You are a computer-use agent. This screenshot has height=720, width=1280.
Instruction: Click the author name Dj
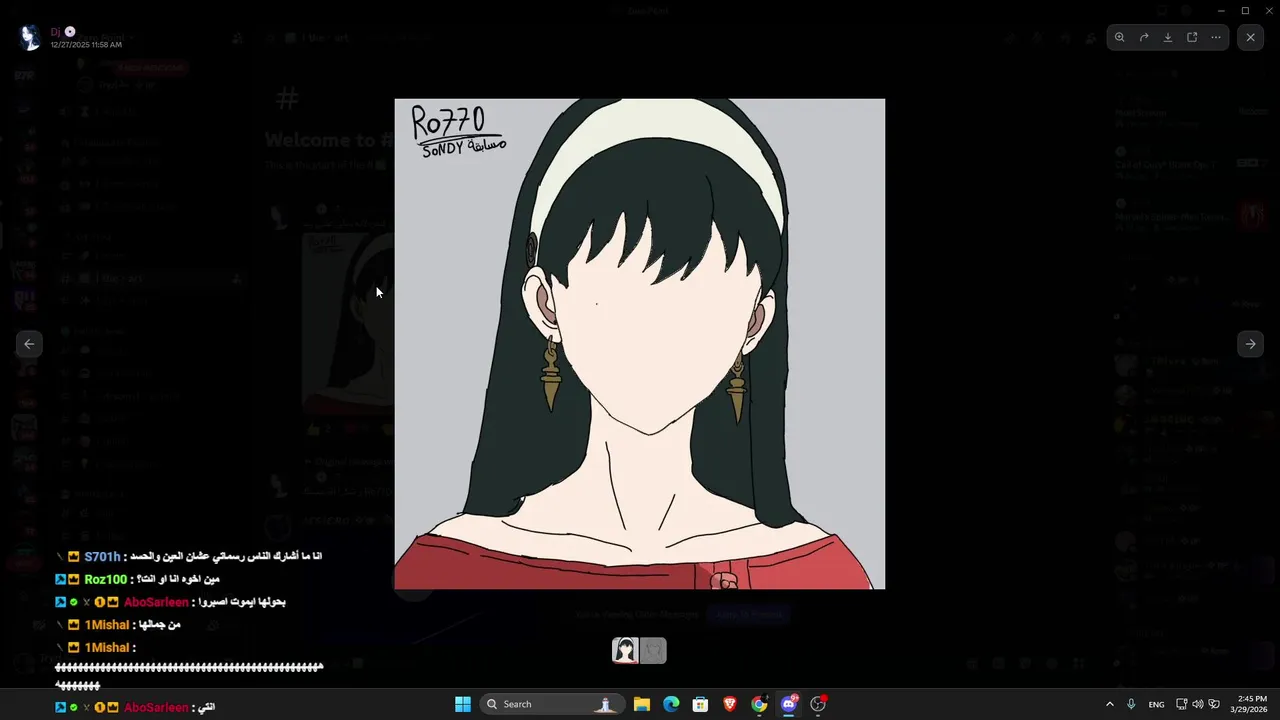coord(56,32)
